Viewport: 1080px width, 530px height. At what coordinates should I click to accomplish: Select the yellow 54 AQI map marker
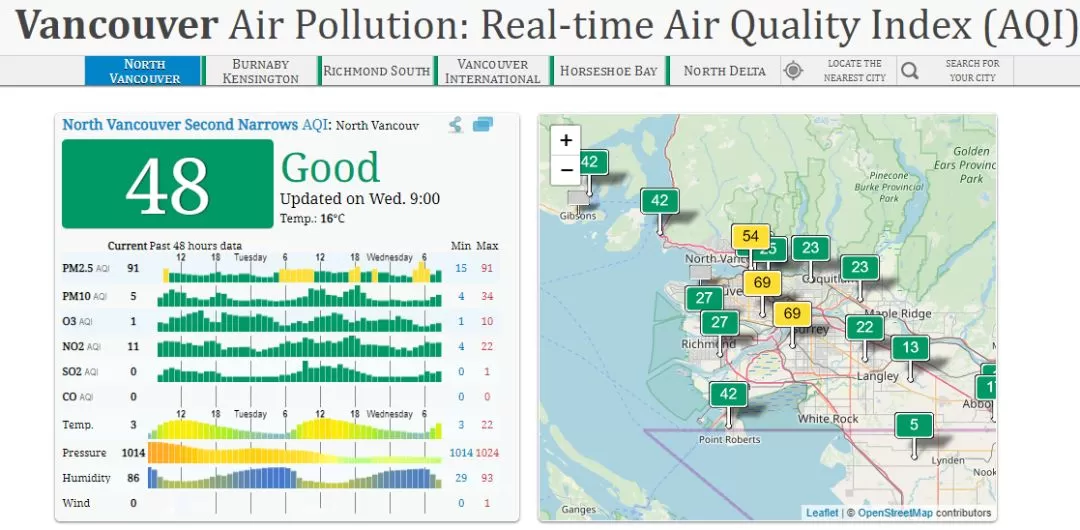(750, 236)
